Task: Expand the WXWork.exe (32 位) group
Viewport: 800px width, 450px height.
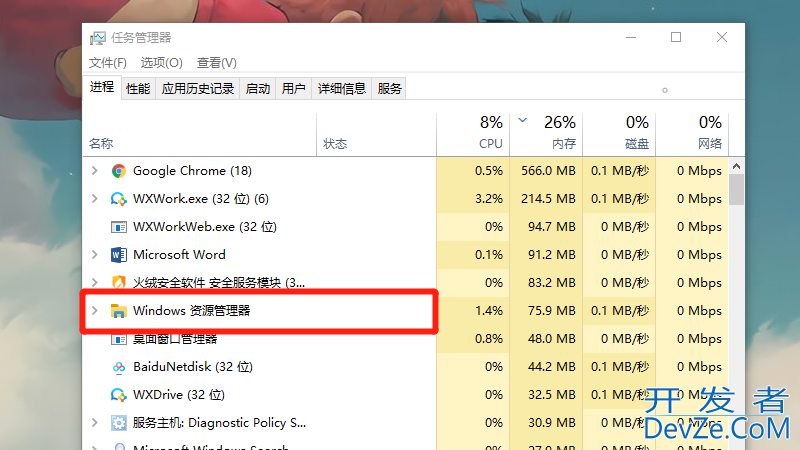Action: [94, 198]
